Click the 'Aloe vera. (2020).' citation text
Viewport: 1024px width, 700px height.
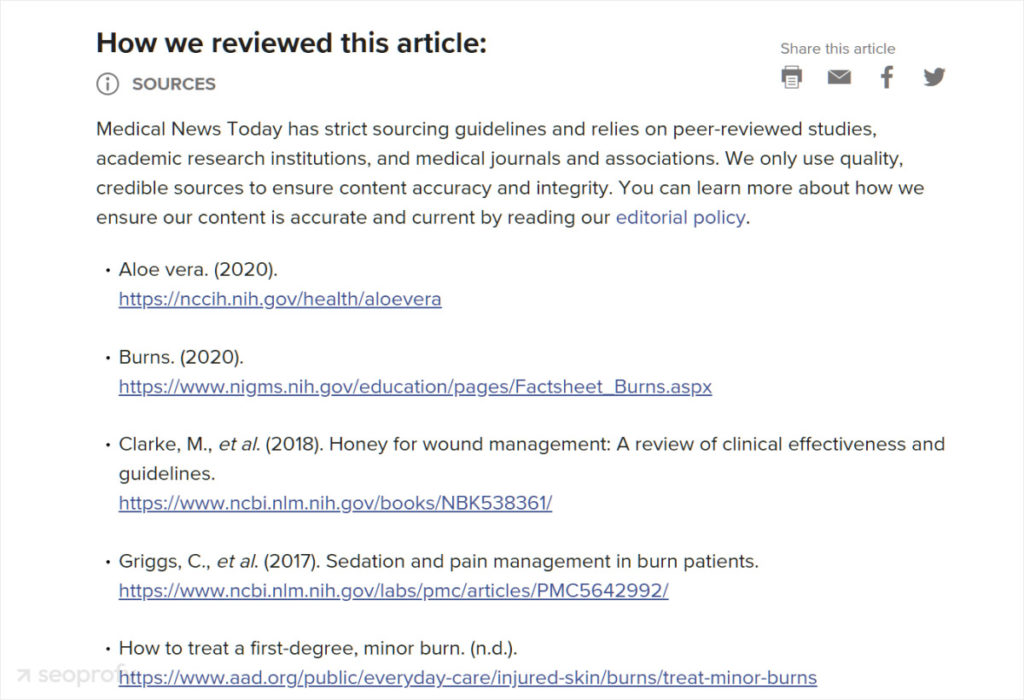click(198, 270)
